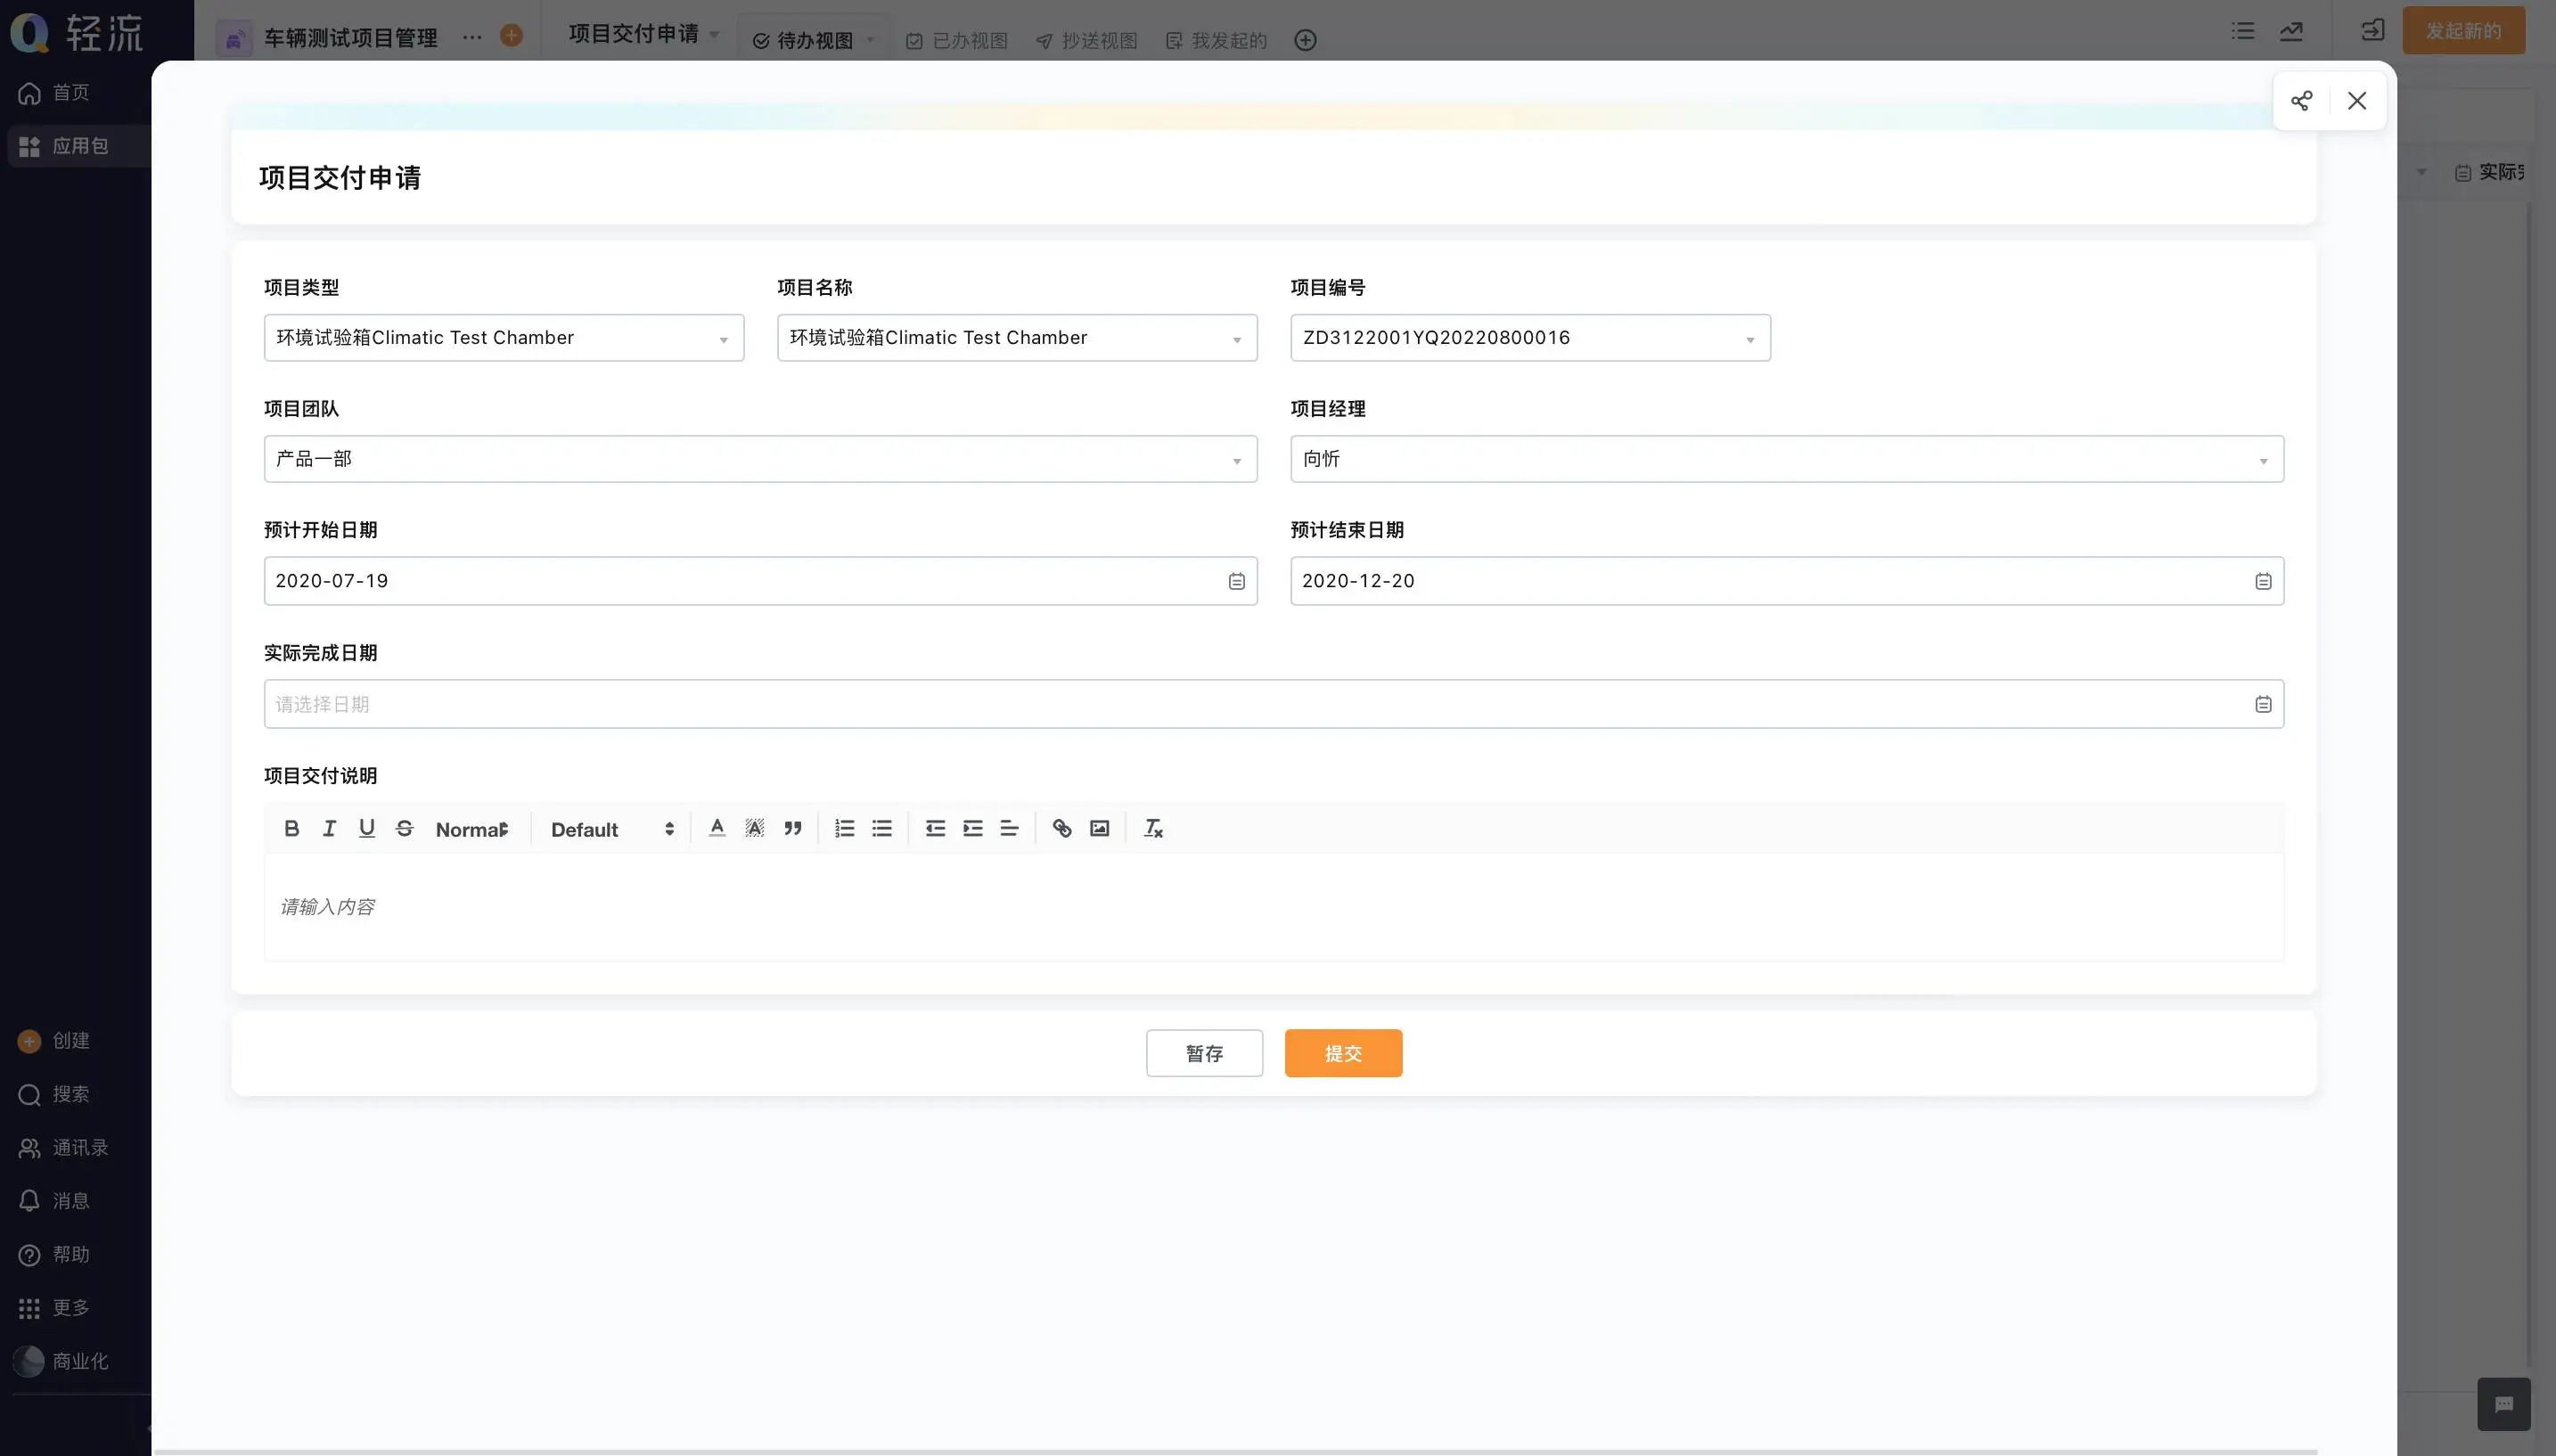Open the chat support bubble
The image size is (2556, 1456).
tap(2504, 1404)
